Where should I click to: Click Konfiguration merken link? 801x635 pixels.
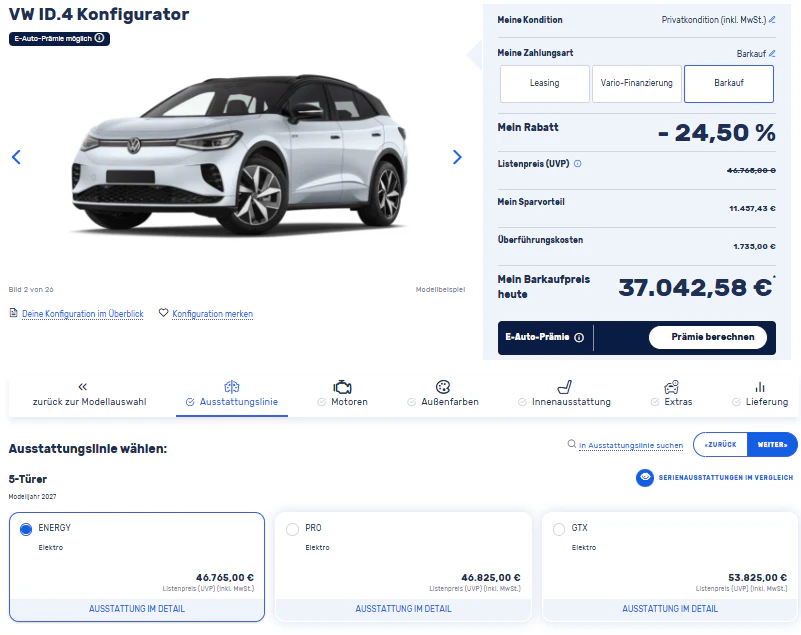213,314
